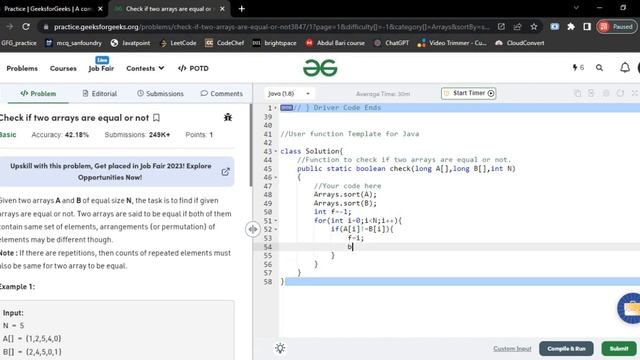Place cursor on code line 54
640x360 pixels.
459,247
